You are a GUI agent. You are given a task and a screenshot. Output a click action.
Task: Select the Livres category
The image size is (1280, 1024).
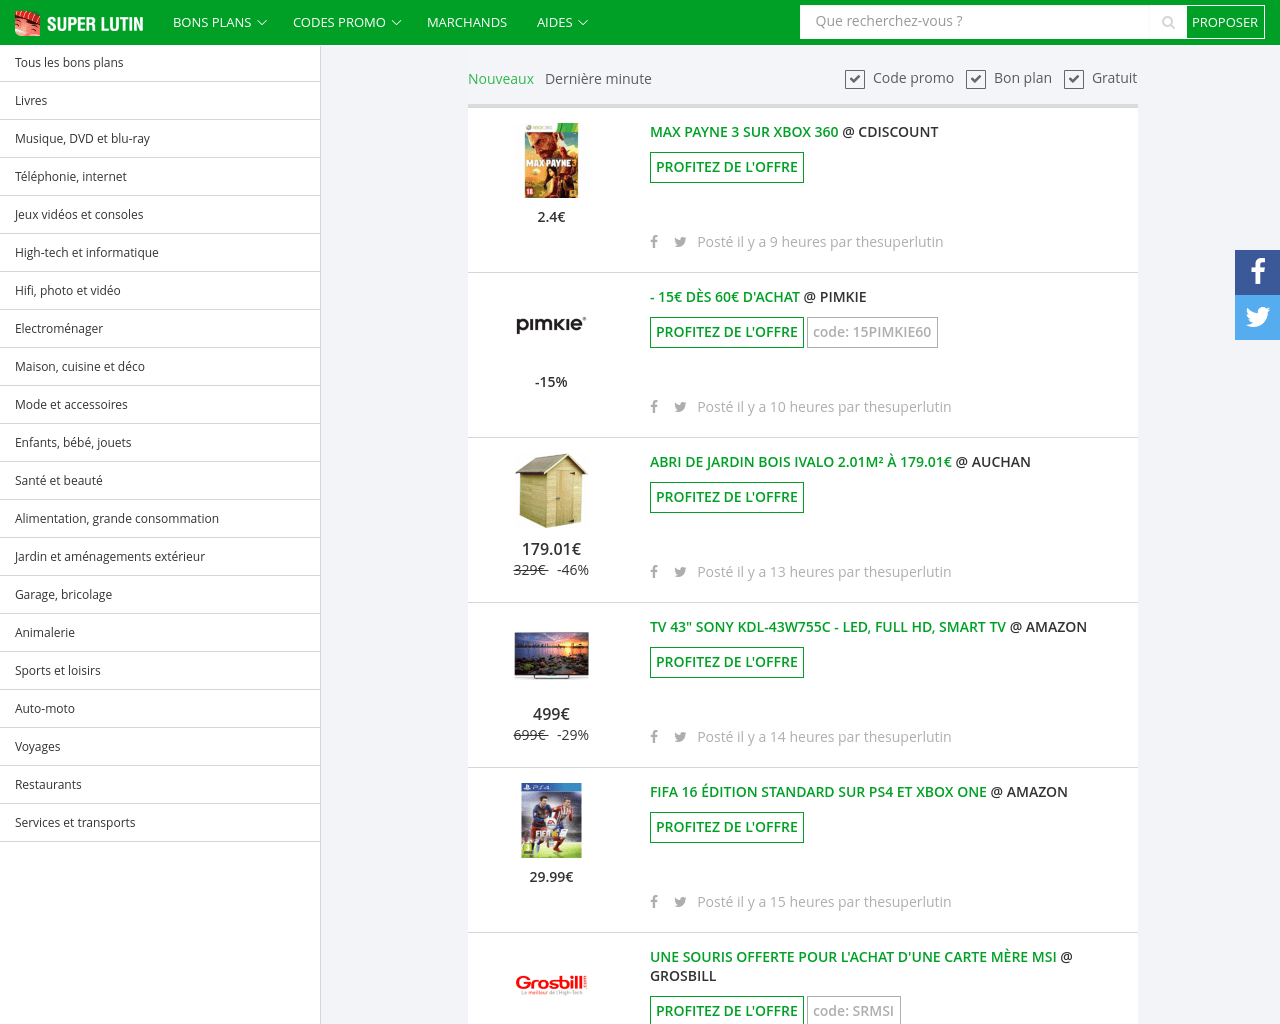[160, 101]
